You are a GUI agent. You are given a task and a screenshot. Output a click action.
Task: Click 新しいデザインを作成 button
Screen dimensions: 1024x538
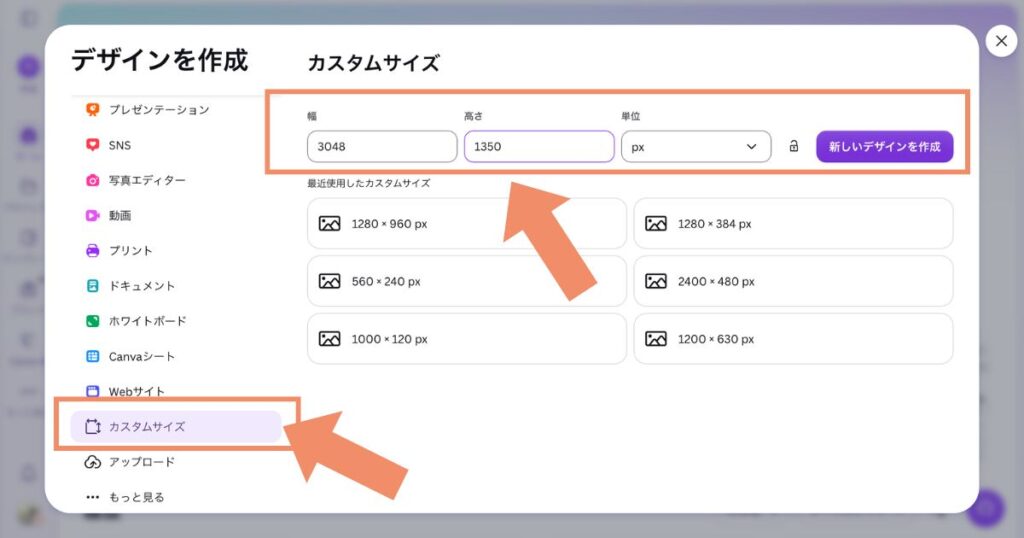885,147
